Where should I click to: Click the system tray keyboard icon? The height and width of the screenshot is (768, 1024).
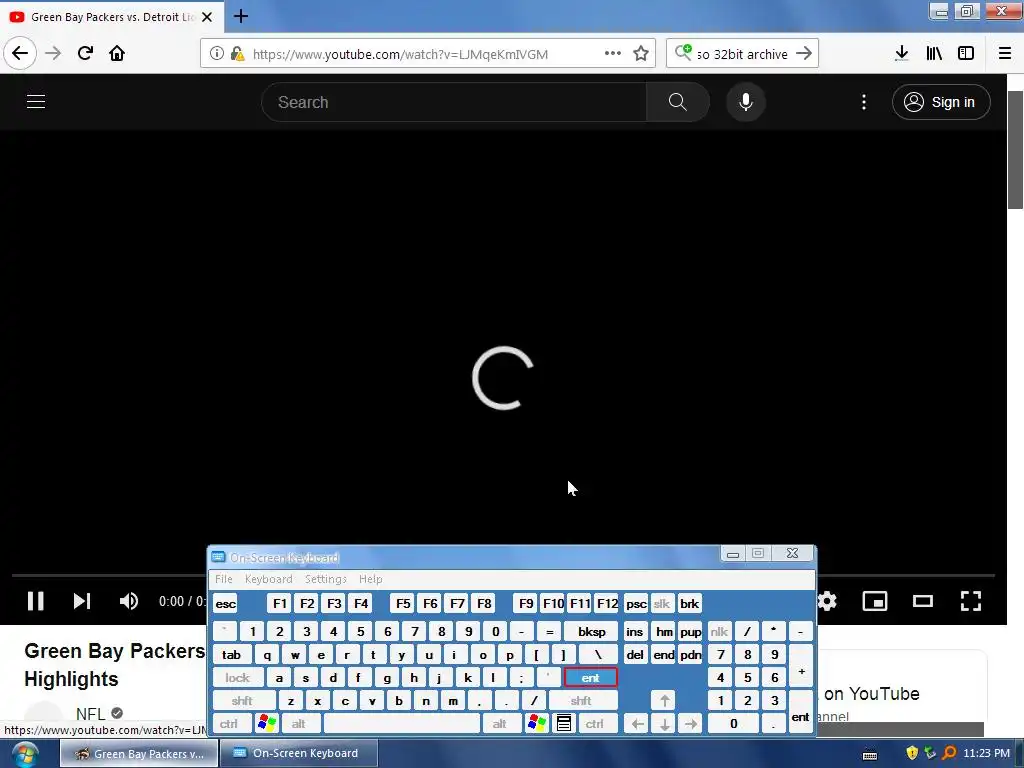point(869,755)
